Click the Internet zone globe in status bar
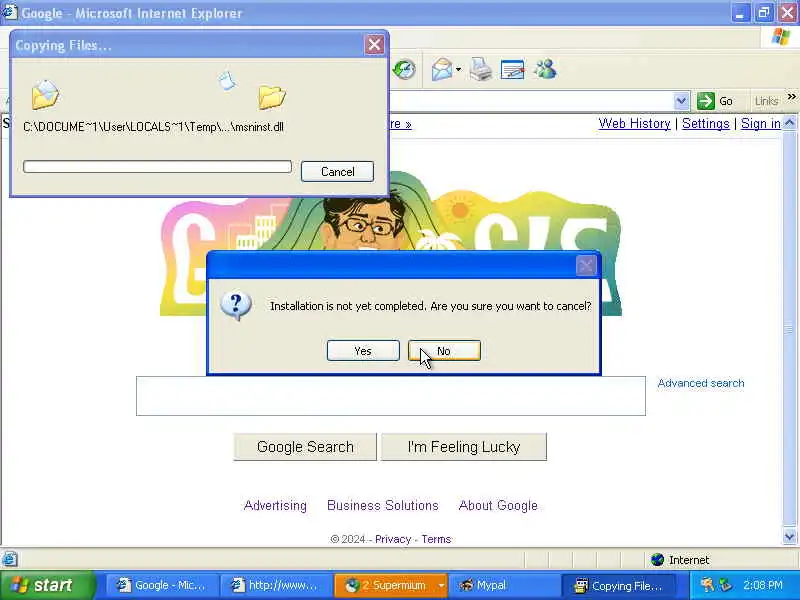 (658, 560)
